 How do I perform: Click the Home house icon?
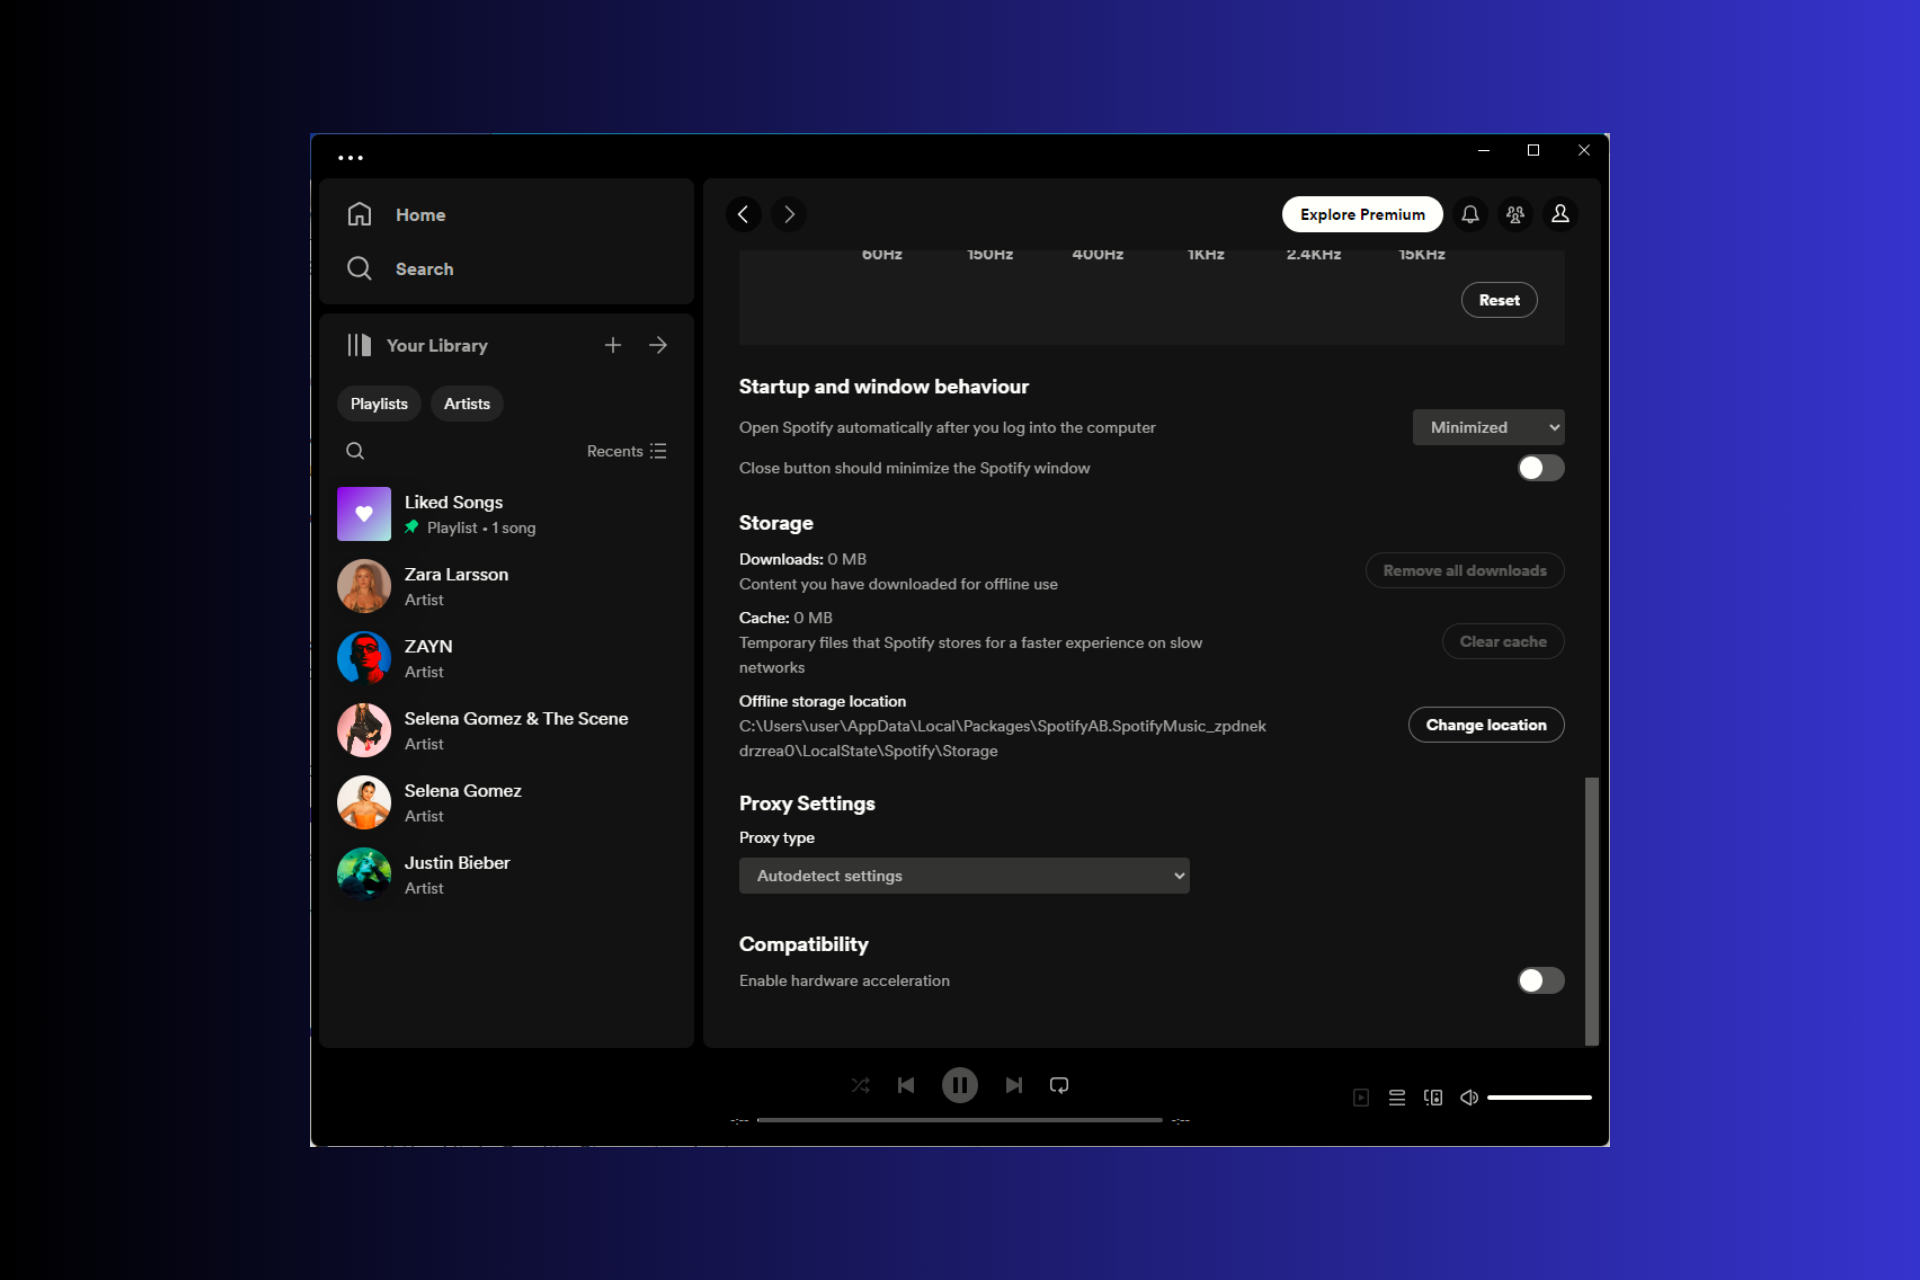coord(359,215)
